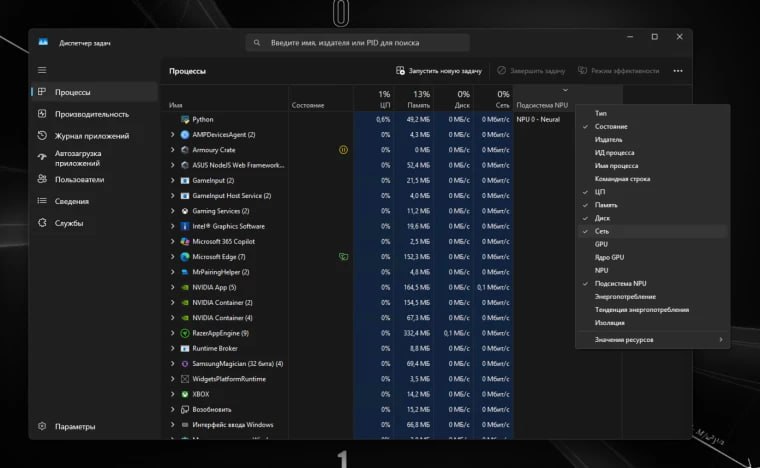Expand the Armoury Crate process group
Image resolution: width=760 pixels, height=468 pixels.
(173, 150)
